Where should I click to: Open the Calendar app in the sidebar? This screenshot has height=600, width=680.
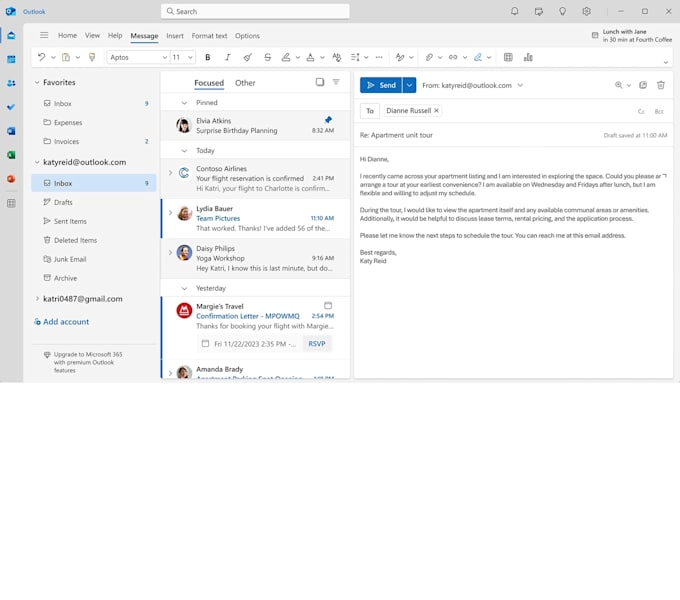point(11,59)
